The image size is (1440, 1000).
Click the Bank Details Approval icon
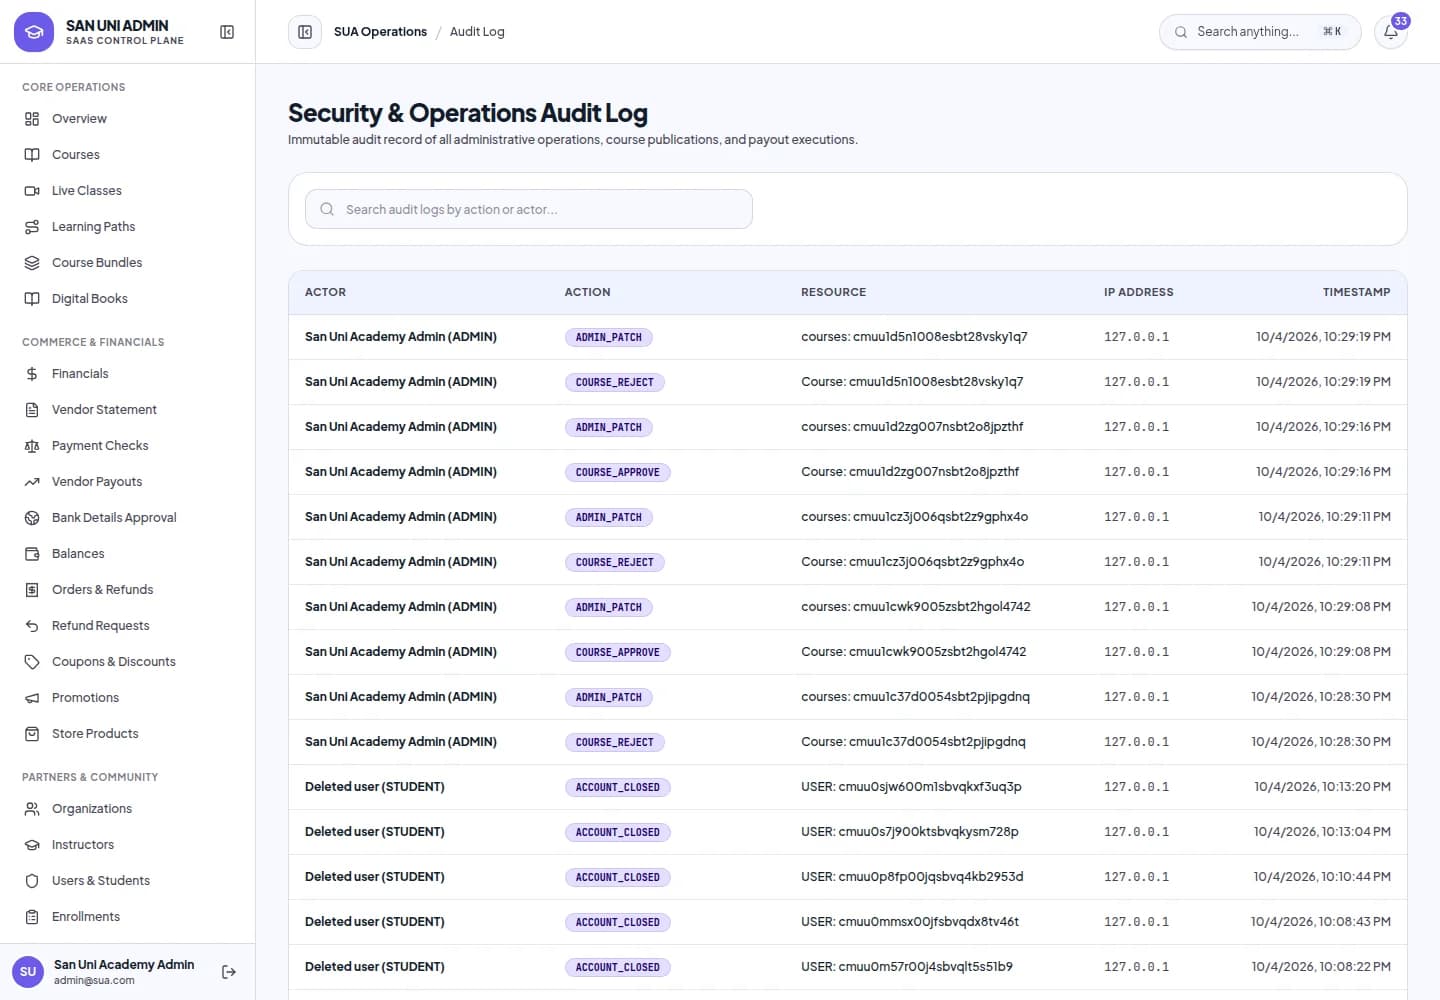(32, 518)
